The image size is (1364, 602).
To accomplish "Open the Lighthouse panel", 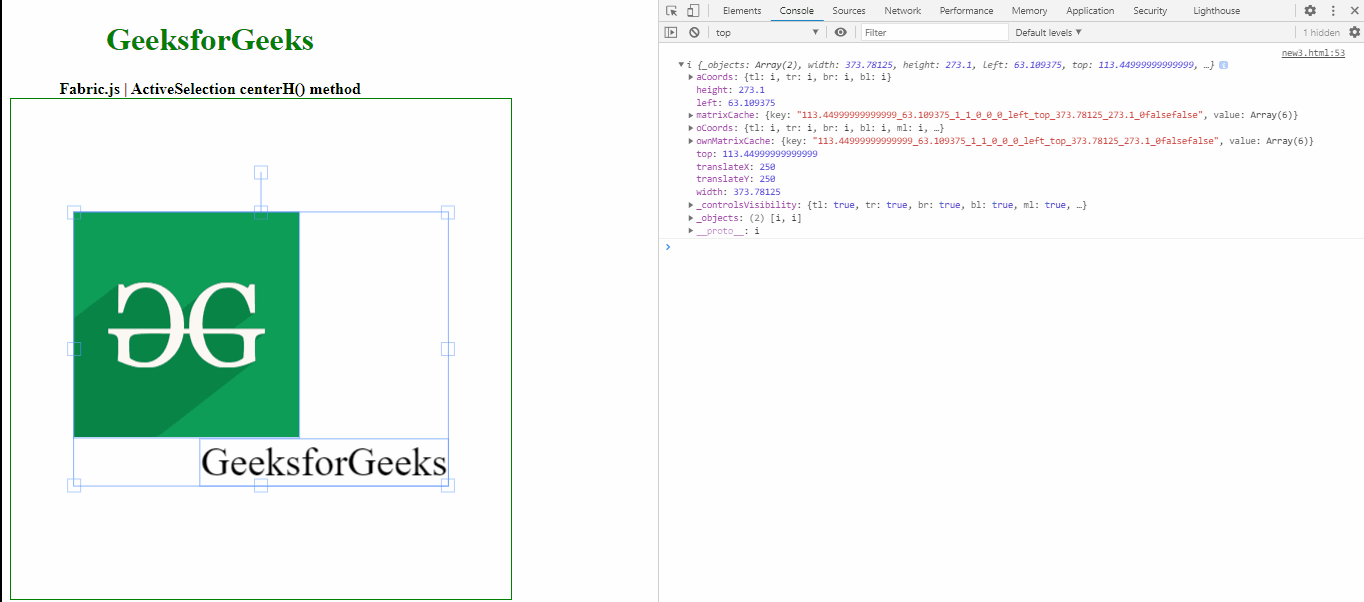I will point(1215,10).
